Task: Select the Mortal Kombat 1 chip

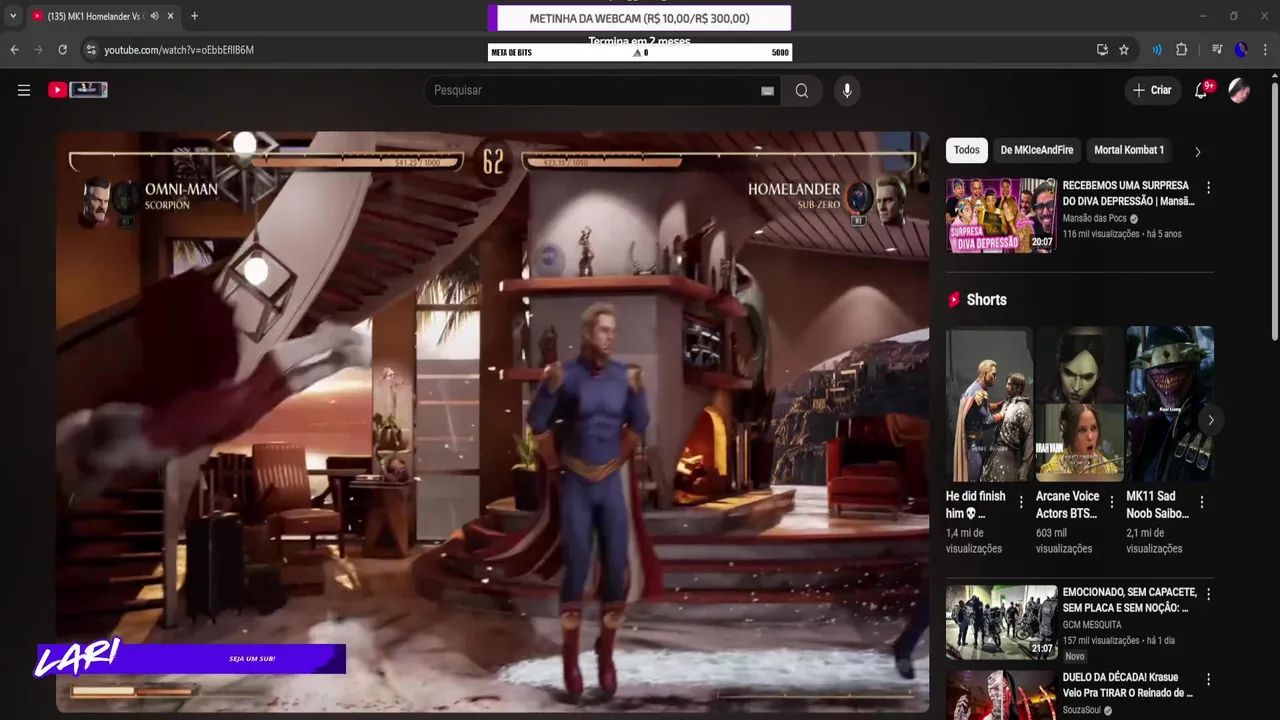Action: [x=1129, y=150]
